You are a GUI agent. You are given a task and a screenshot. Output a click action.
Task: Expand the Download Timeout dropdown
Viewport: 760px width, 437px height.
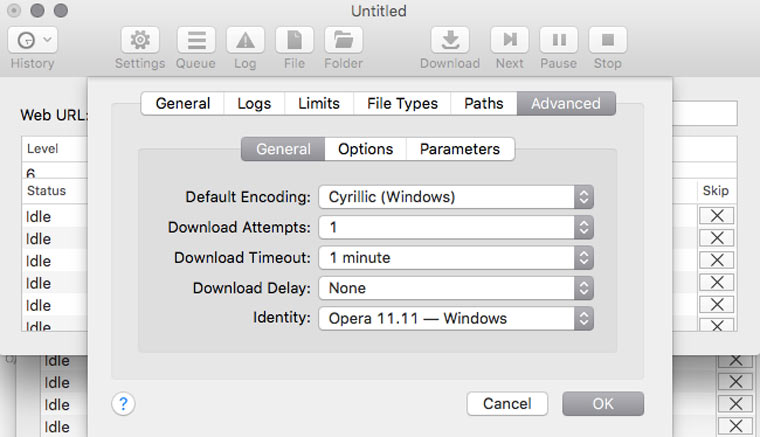[456, 258]
